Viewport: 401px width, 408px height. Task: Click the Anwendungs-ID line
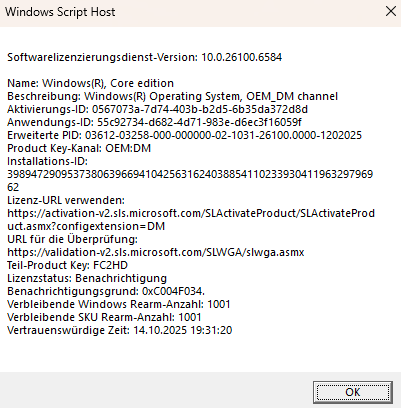coord(154,122)
